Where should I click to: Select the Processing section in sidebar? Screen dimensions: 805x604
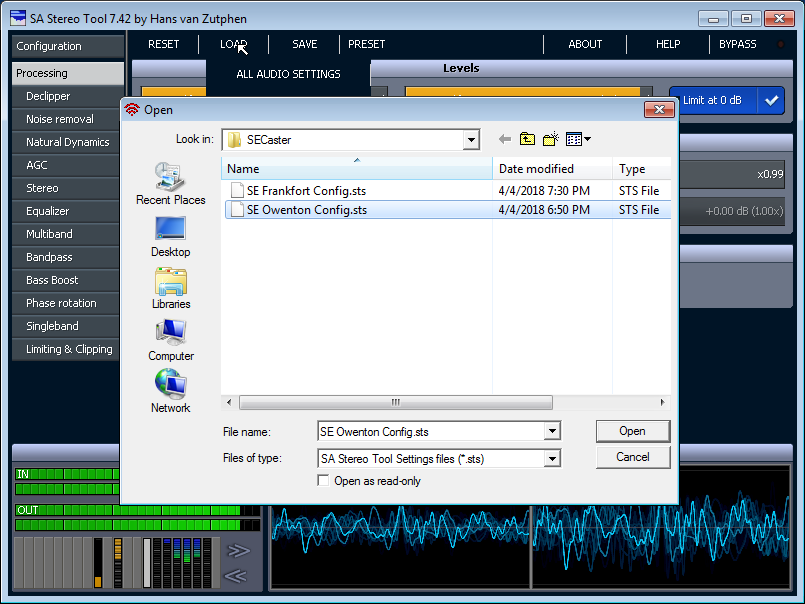pos(68,73)
